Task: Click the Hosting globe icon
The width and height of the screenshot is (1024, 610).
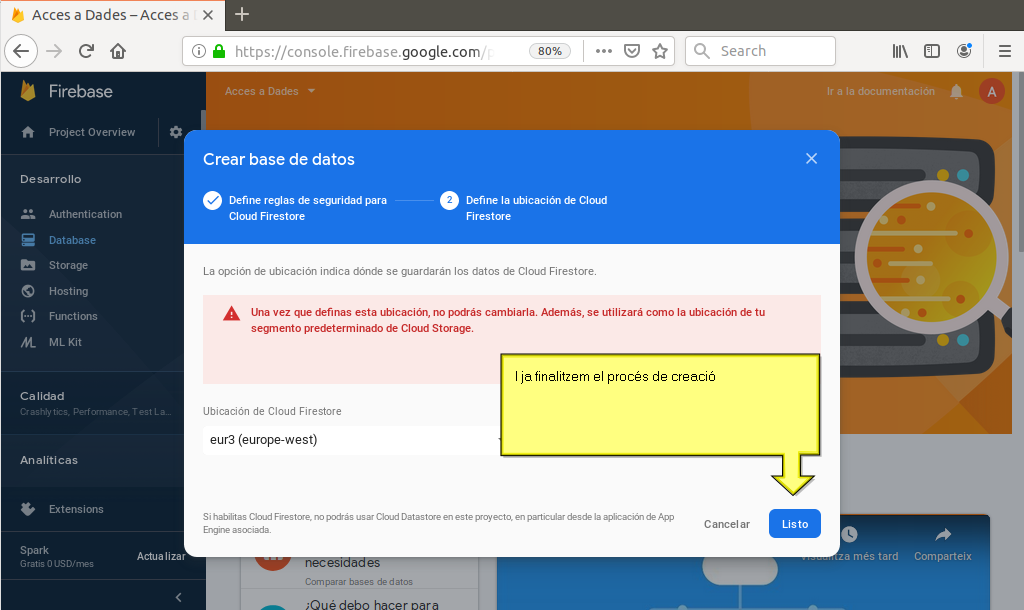Action: [28, 291]
